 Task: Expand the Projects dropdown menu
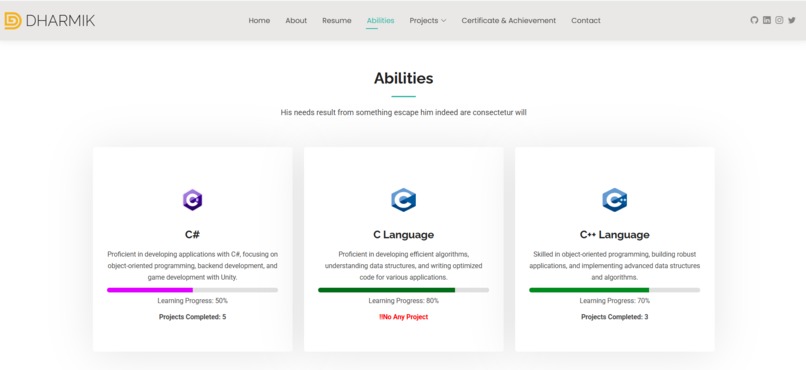(428, 21)
